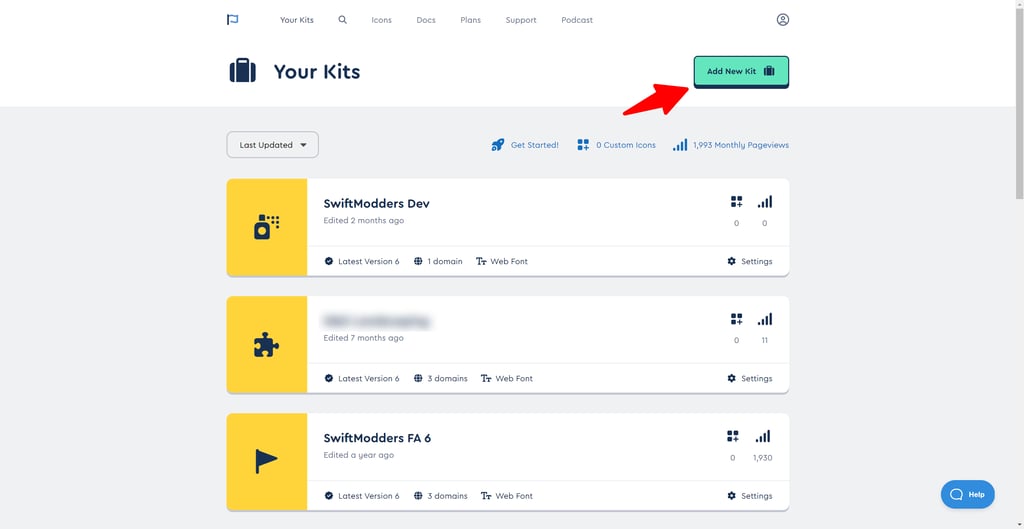This screenshot has height=529, width=1024.
Task: Click globe icon in SwiftModders FA 6 card
Action: click(x=418, y=496)
